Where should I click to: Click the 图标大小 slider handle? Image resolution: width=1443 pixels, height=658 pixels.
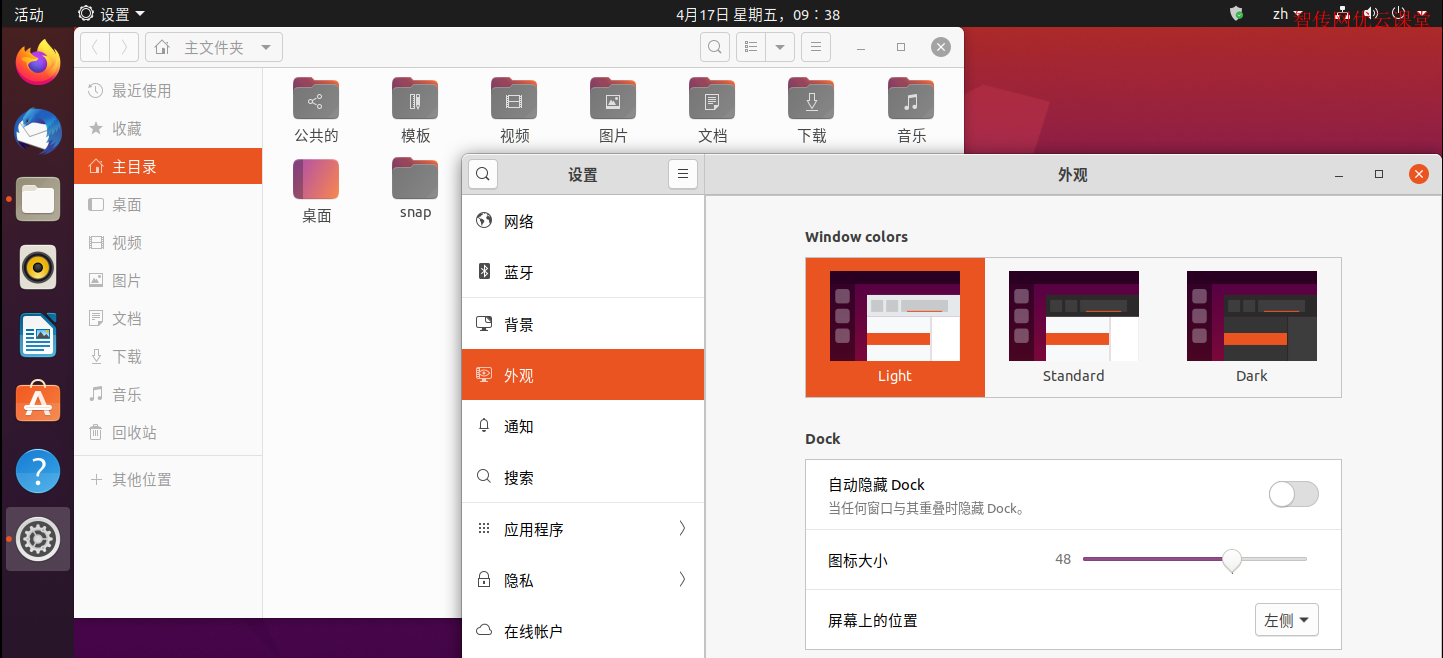click(1232, 560)
